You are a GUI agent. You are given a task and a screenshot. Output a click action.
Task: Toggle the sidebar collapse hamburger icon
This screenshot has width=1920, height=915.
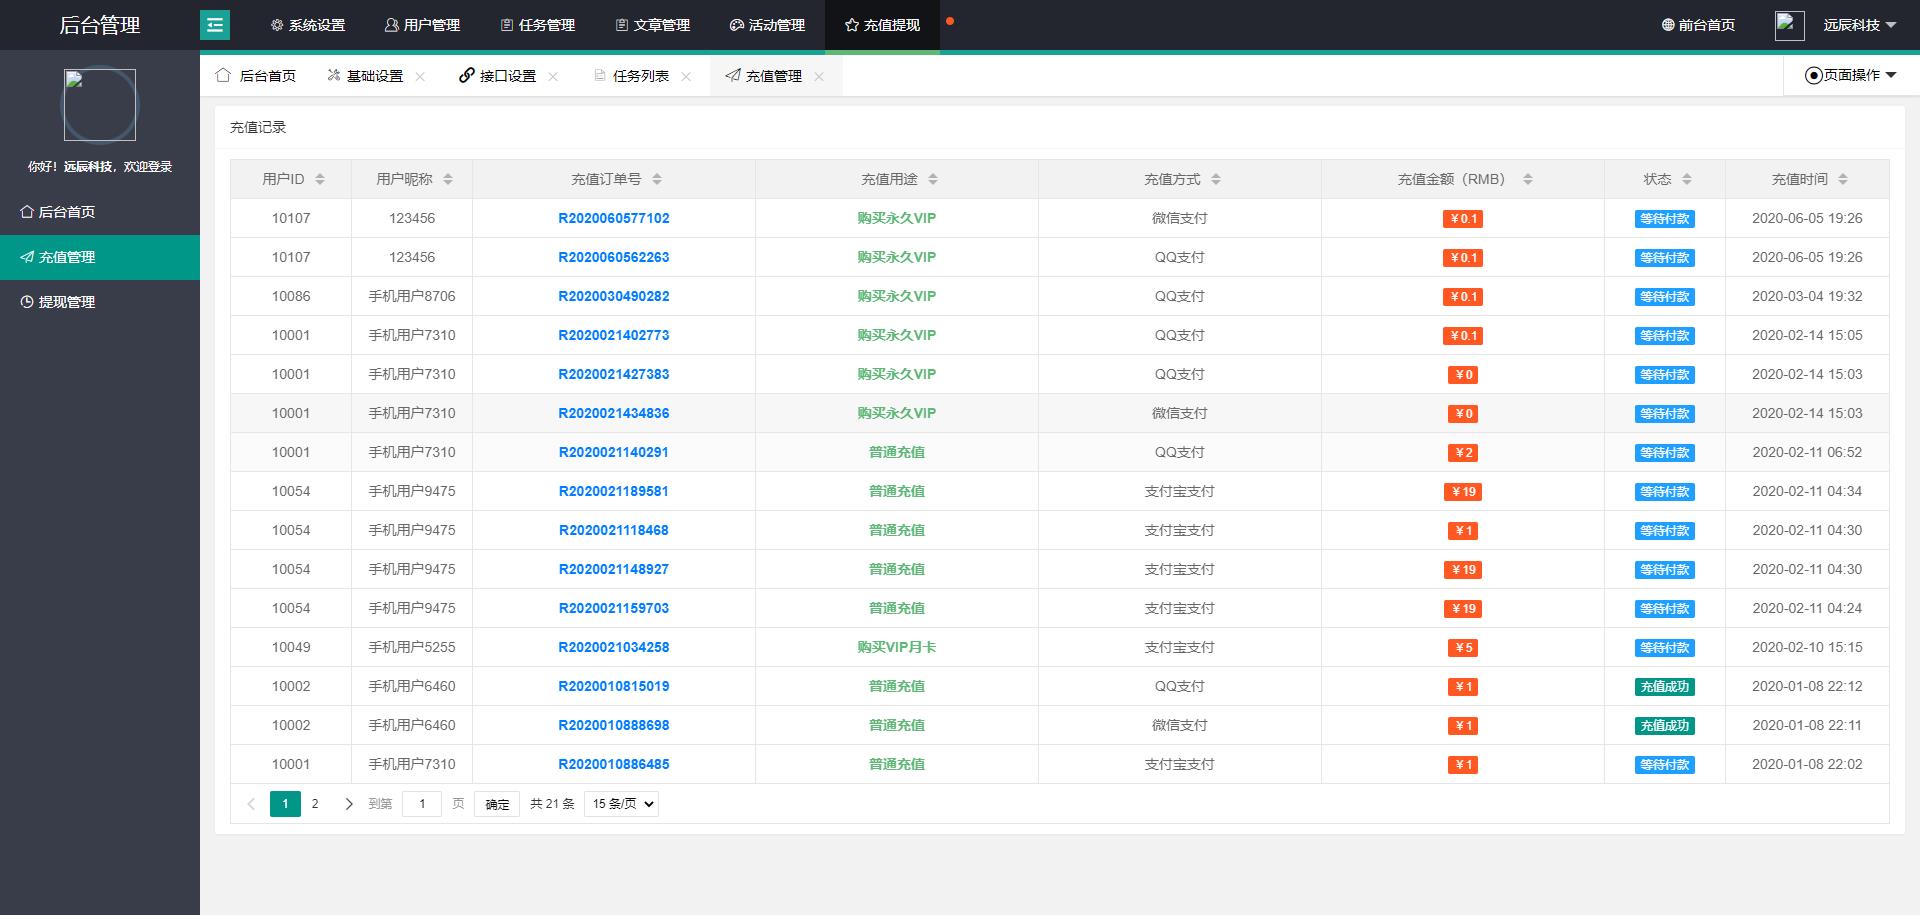pyautogui.click(x=215, y=25)
